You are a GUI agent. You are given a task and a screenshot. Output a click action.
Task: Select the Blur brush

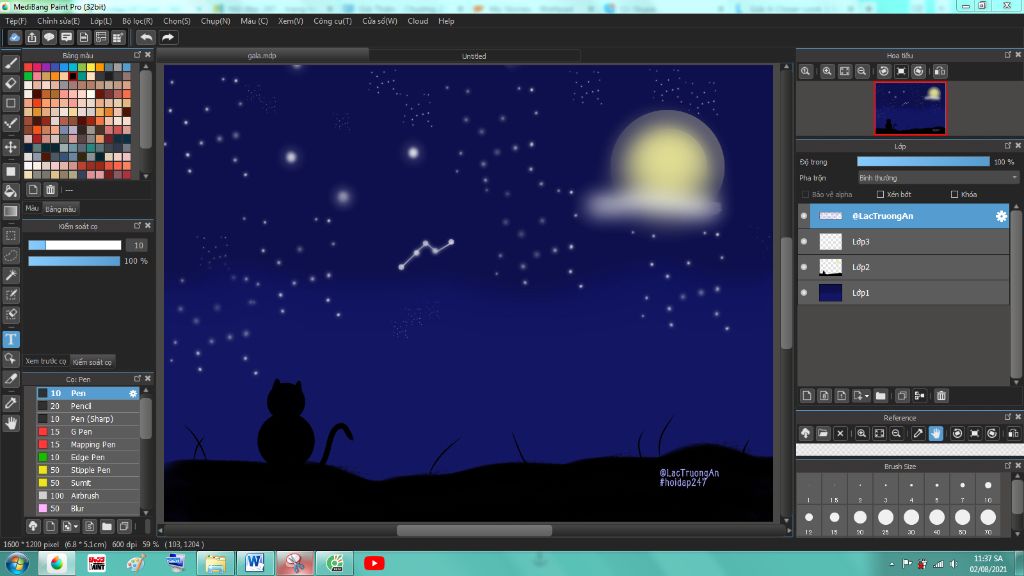pos(88,509)
